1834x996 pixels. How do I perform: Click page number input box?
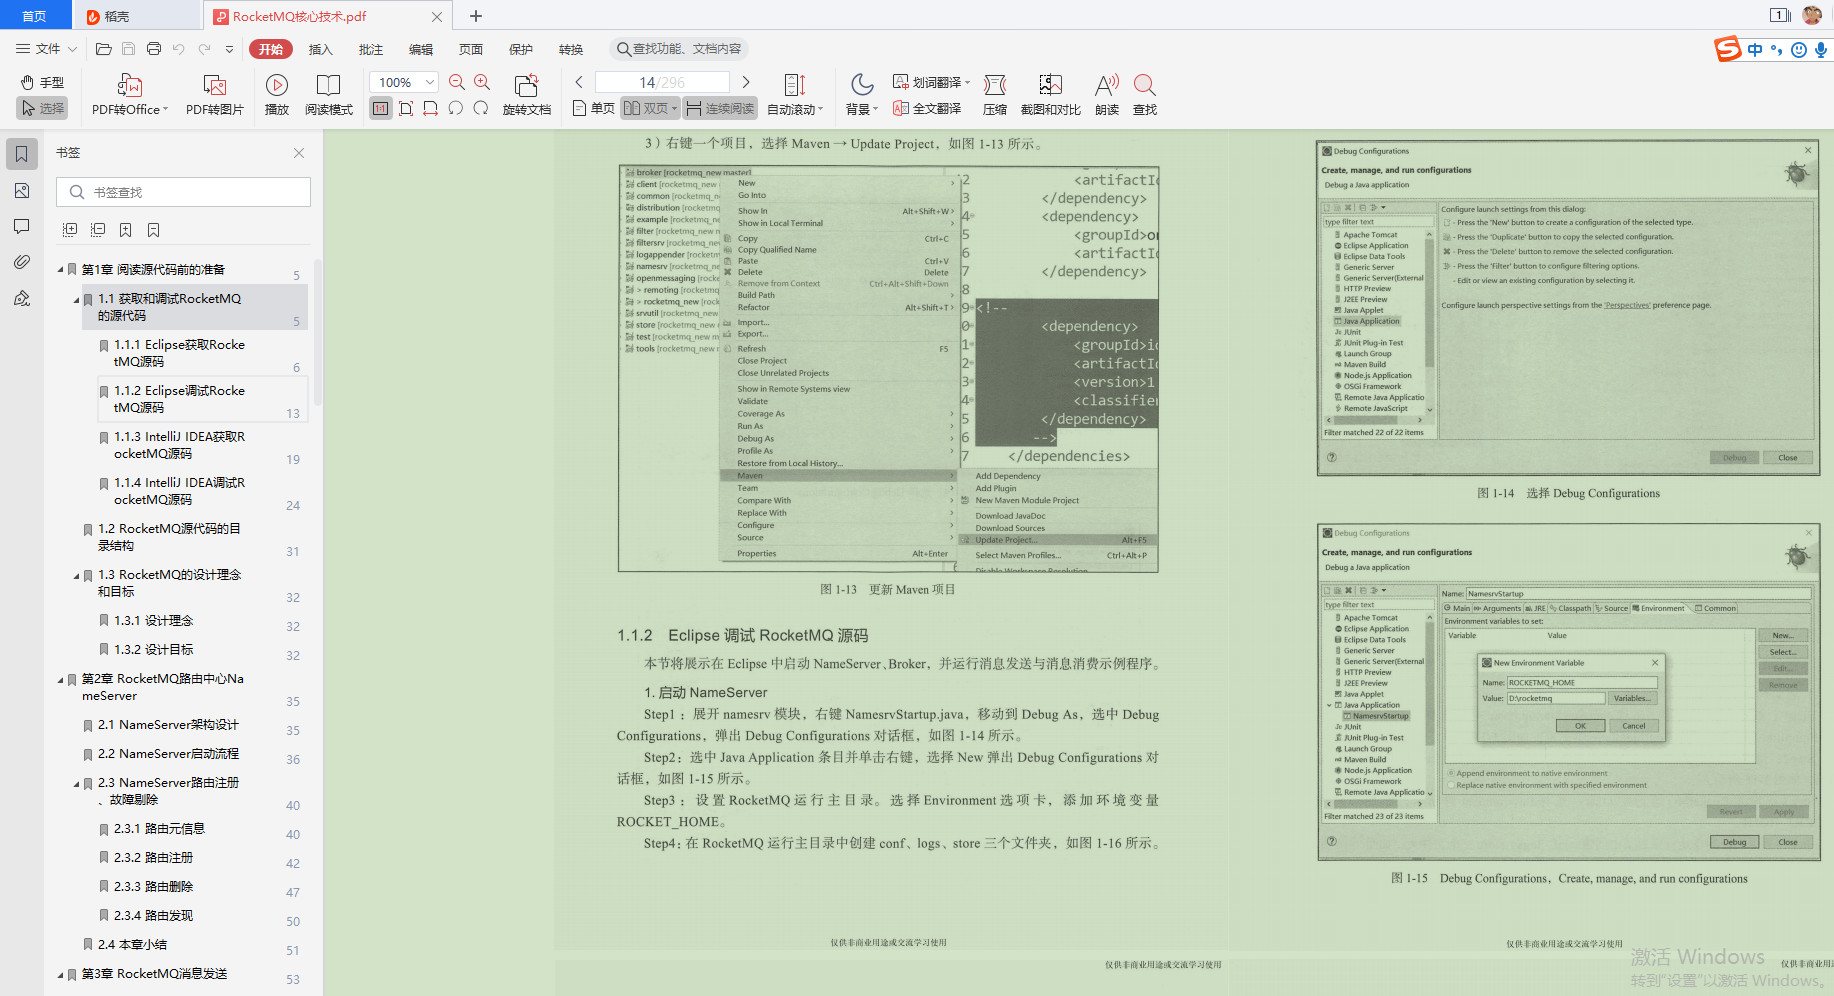tap(662, 82)
